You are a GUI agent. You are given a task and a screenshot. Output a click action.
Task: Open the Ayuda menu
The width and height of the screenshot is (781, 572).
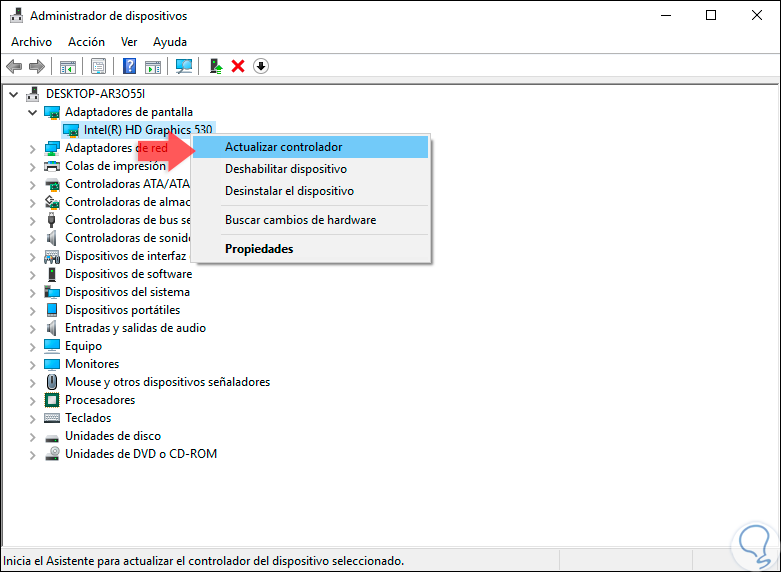tap(170, 42)
